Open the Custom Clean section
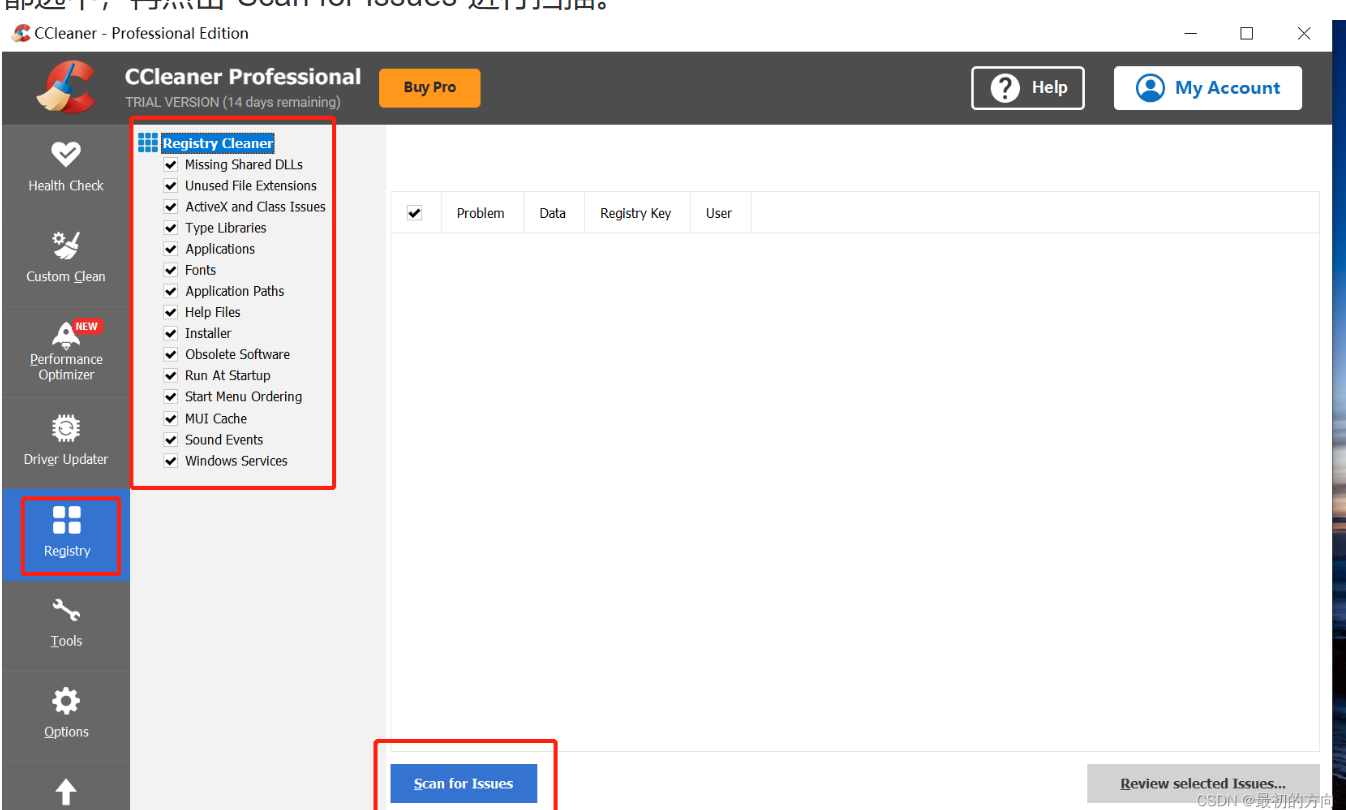Viewport: 1346px width, 810px height. point(66,257)
